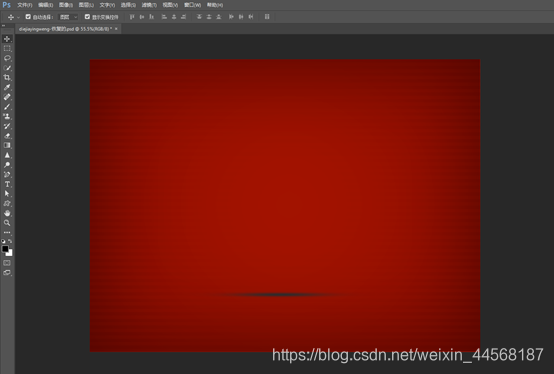Select the Sharpen triangle tool
The height and width of the screenshot is (374, 554).
pyautogui.click(x=7, y=155)
